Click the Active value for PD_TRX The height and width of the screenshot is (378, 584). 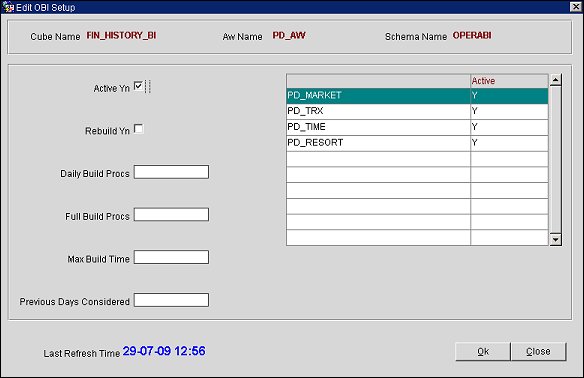(509, 111)
